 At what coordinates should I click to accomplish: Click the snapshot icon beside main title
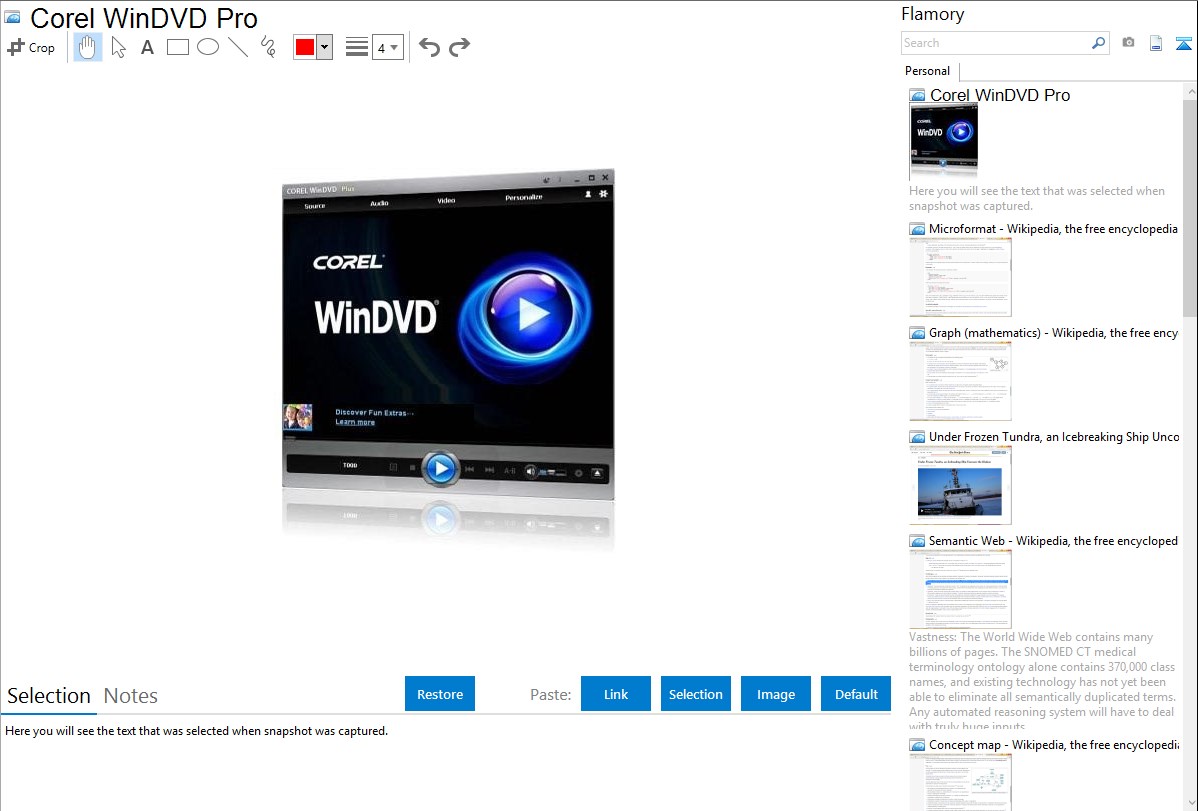point(13,17)
